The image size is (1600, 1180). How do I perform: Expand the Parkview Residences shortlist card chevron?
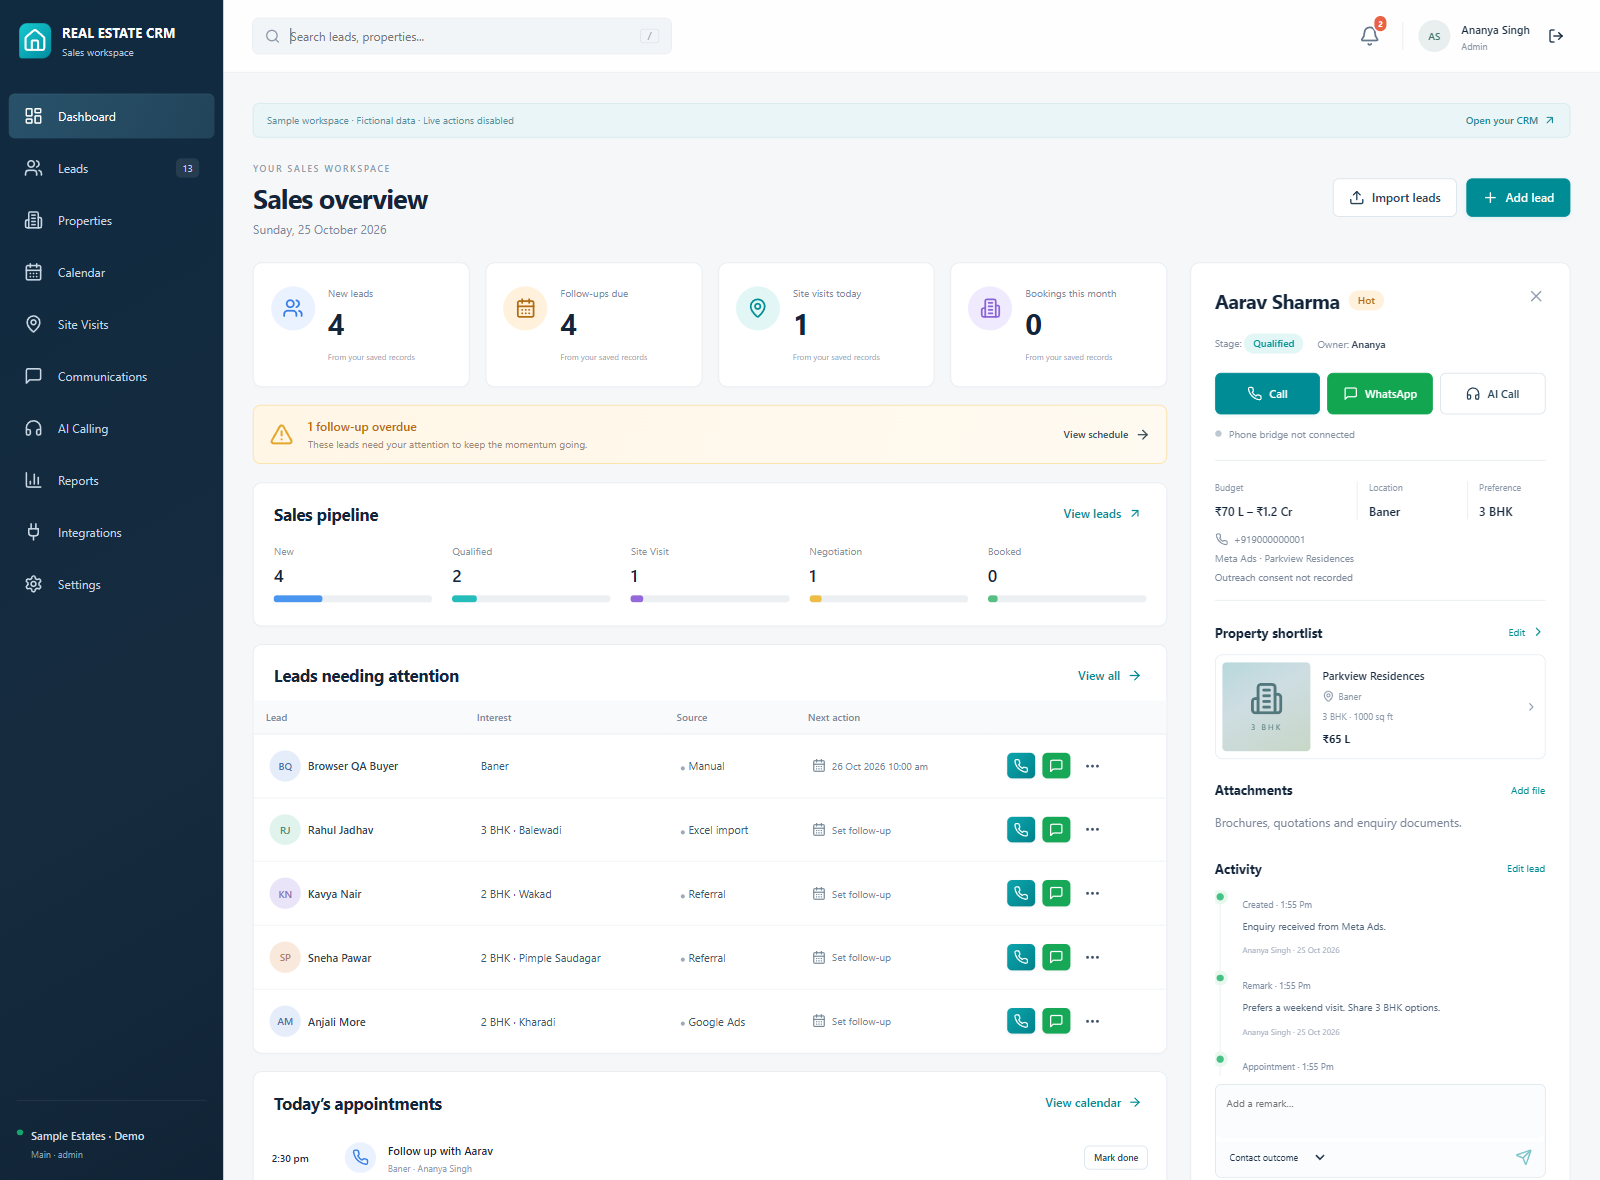point(1531,707)
